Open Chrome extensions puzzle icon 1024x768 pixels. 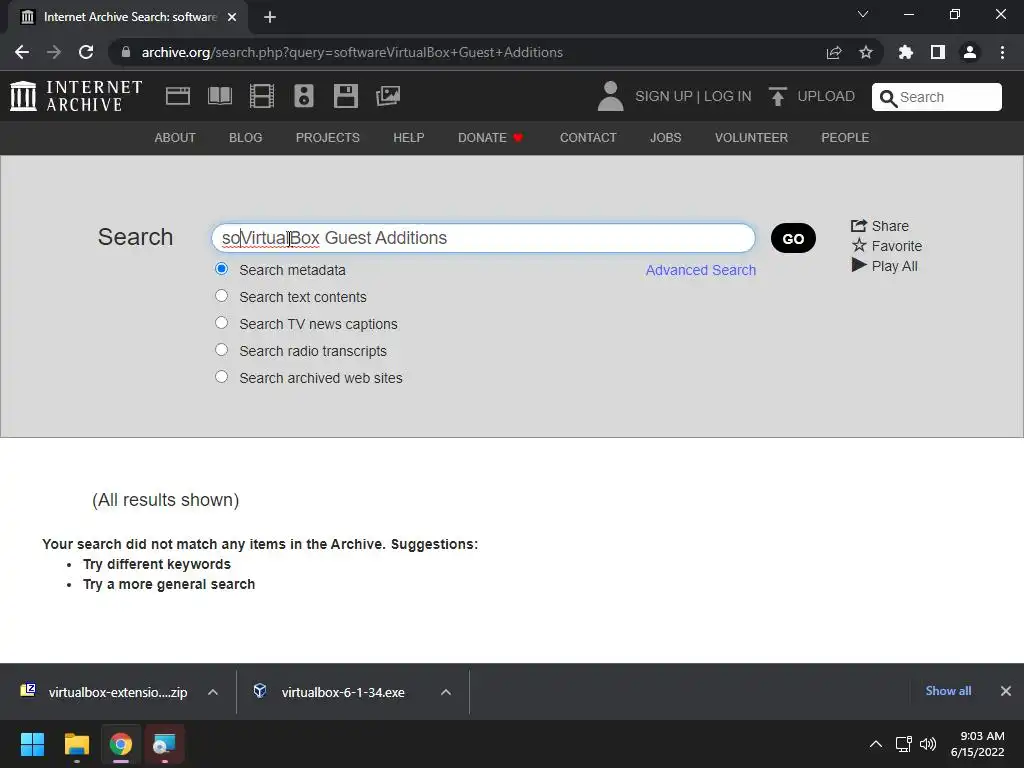click(x=906, y=52)
